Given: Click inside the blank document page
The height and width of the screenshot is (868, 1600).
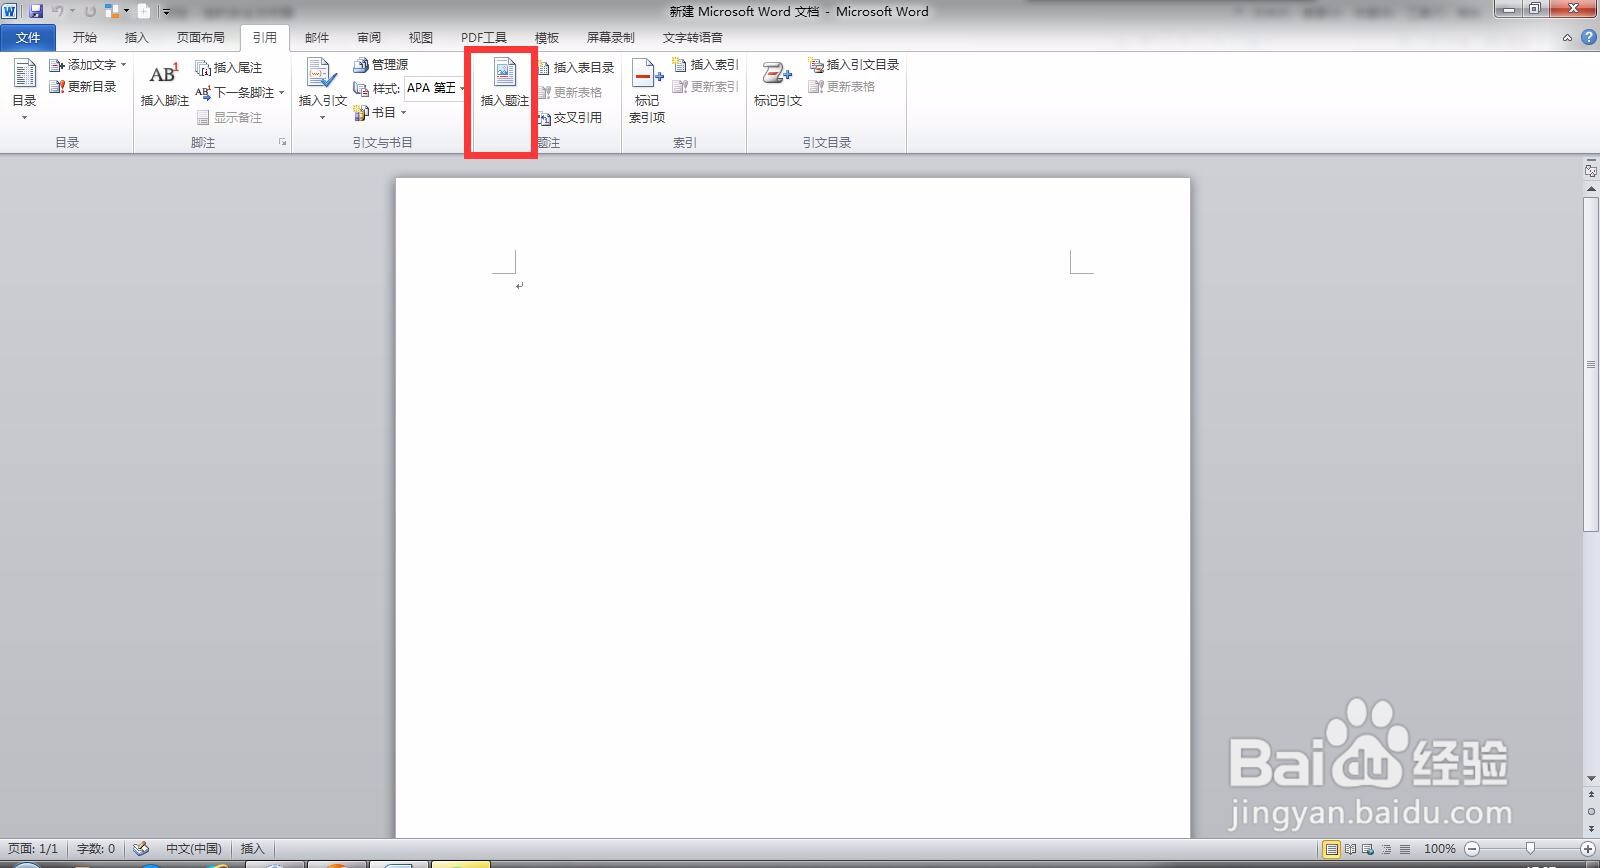Looking at the screenshot, I should click(793, 508).
